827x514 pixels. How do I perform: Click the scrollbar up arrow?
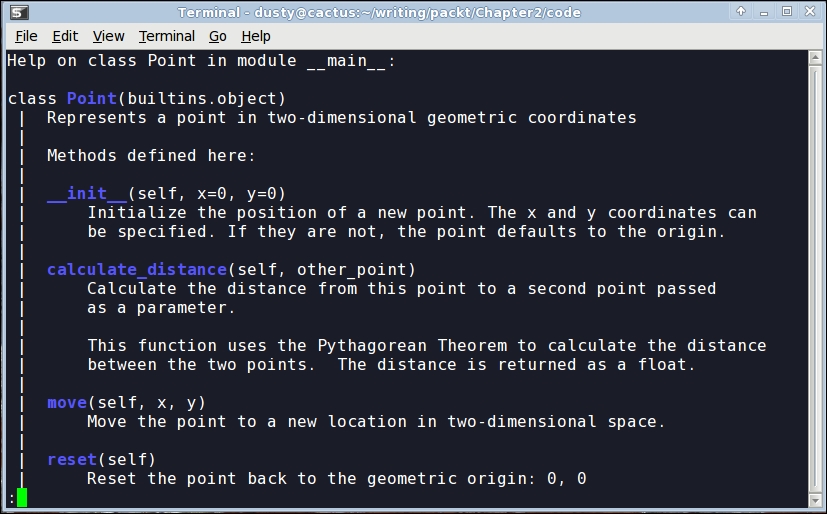815,57
